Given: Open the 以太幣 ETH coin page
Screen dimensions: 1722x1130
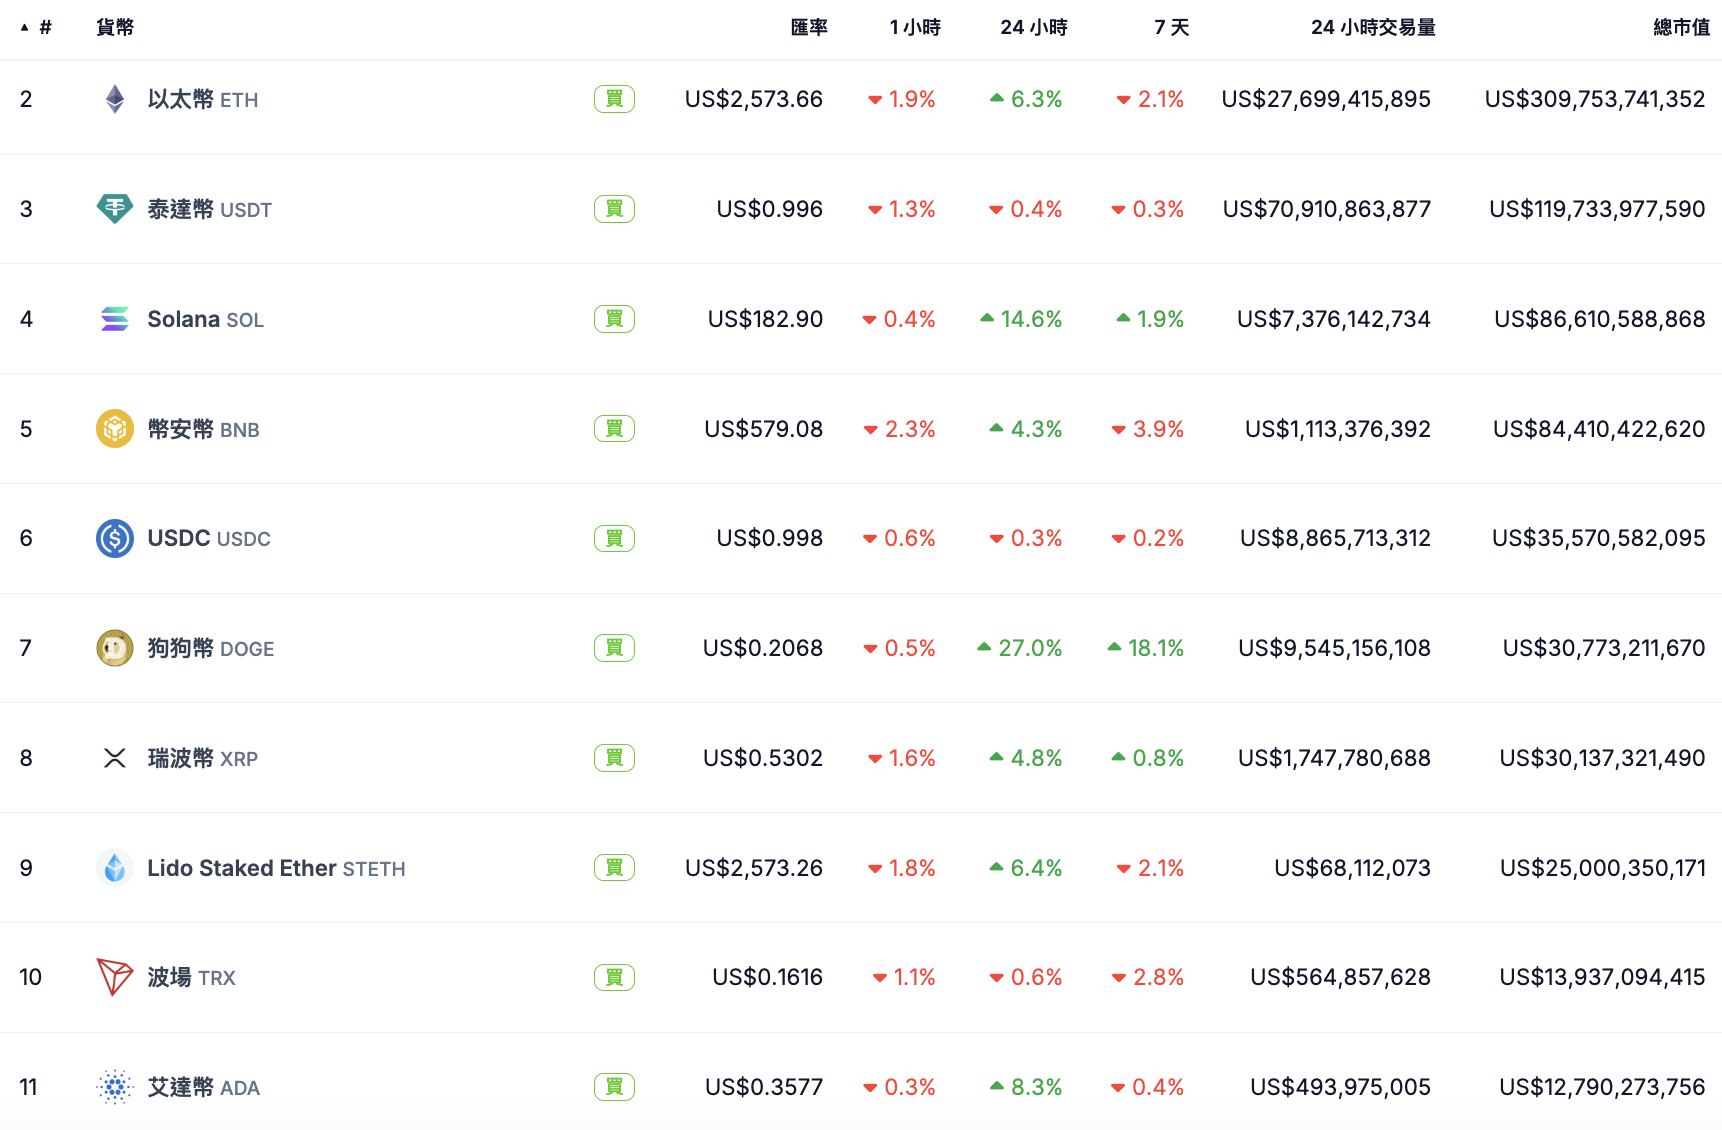Looking at the screenshot, I should pyautogui.click(x=203, y=99).
